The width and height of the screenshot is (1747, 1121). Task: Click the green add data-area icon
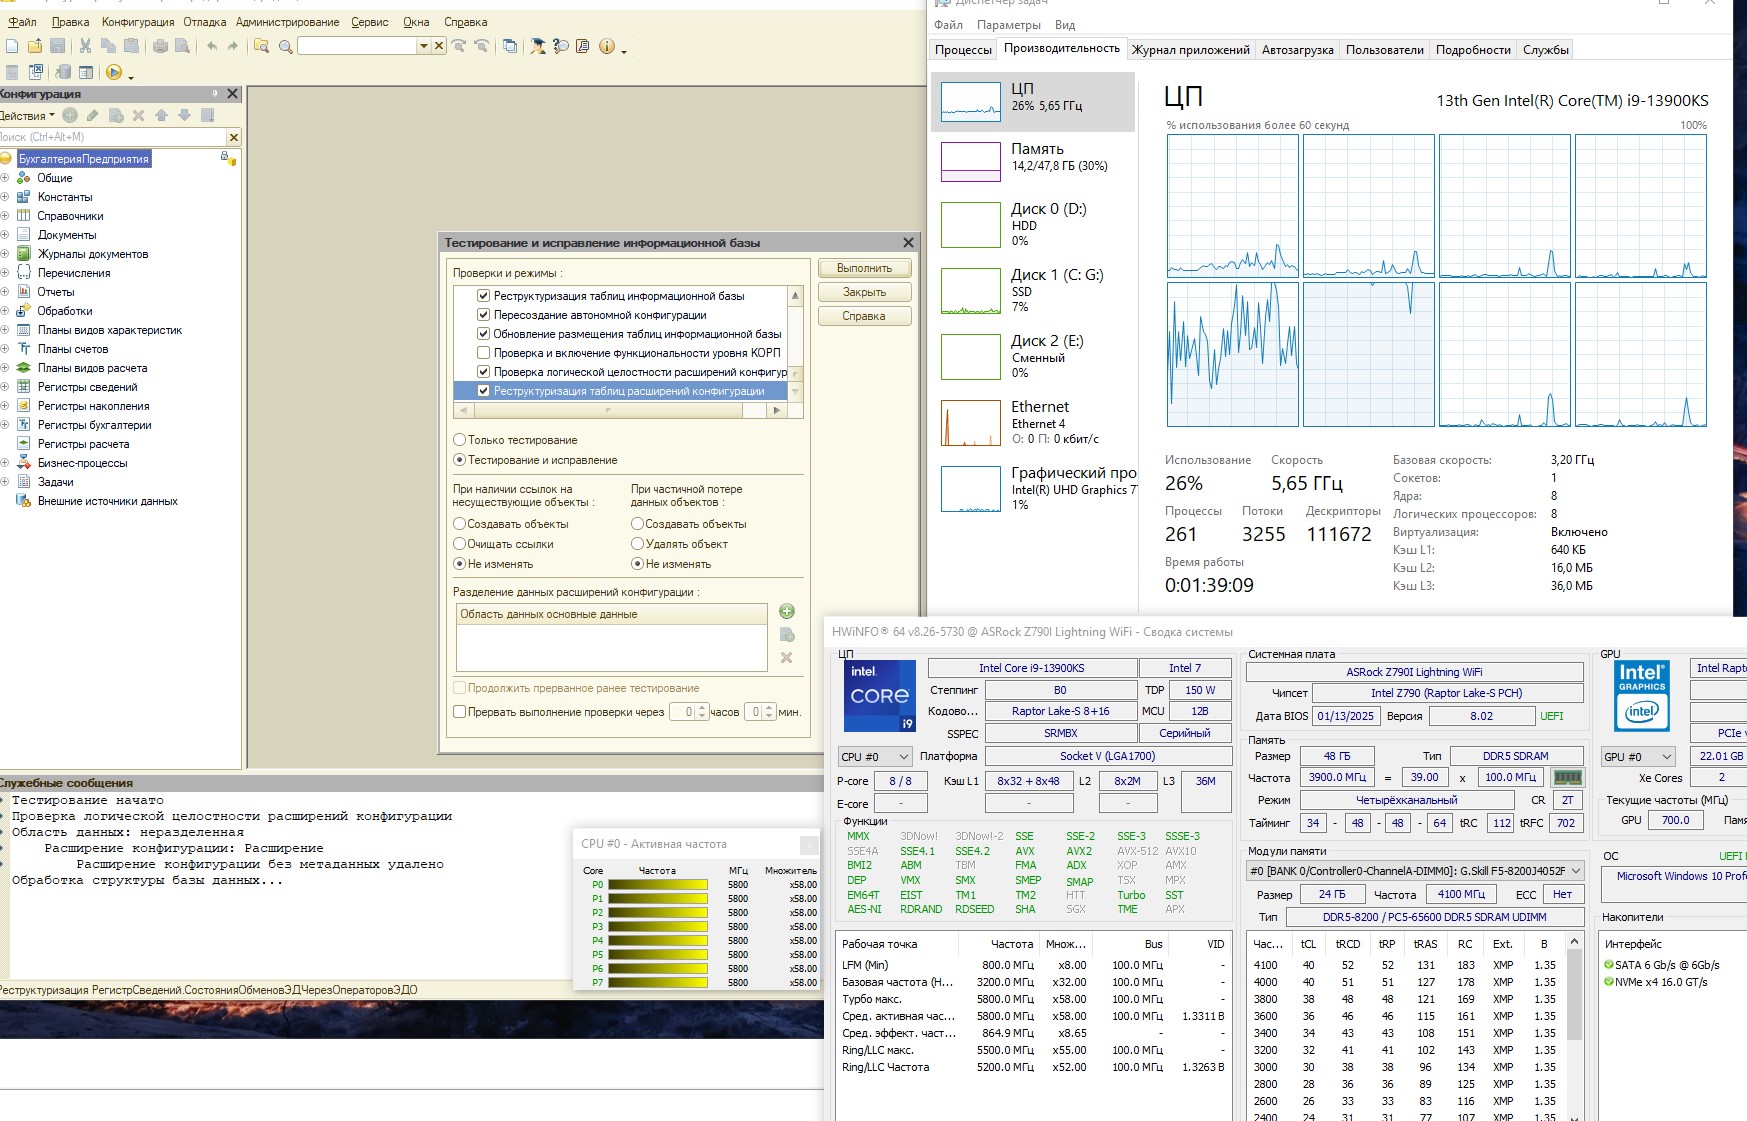(x=787, y=611)
